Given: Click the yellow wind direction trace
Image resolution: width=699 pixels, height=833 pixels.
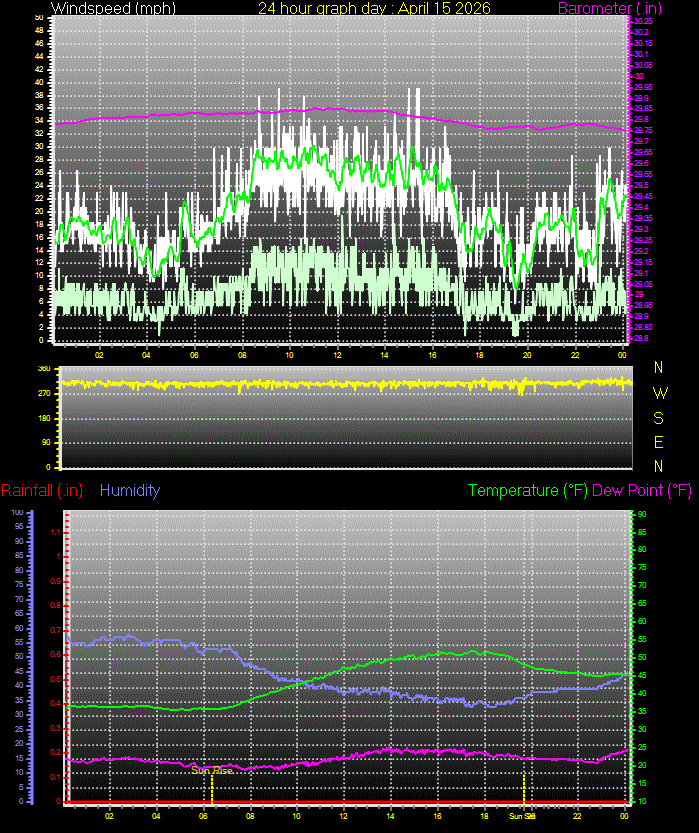Looking at the screenshot, I should 347,383.
